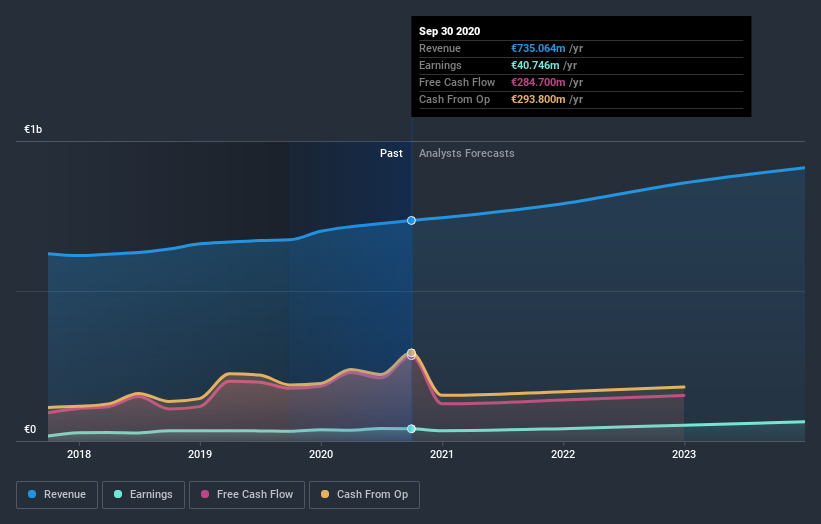
Task: Select the 2023 x-axis label
Action: click(x=684, y=454)
